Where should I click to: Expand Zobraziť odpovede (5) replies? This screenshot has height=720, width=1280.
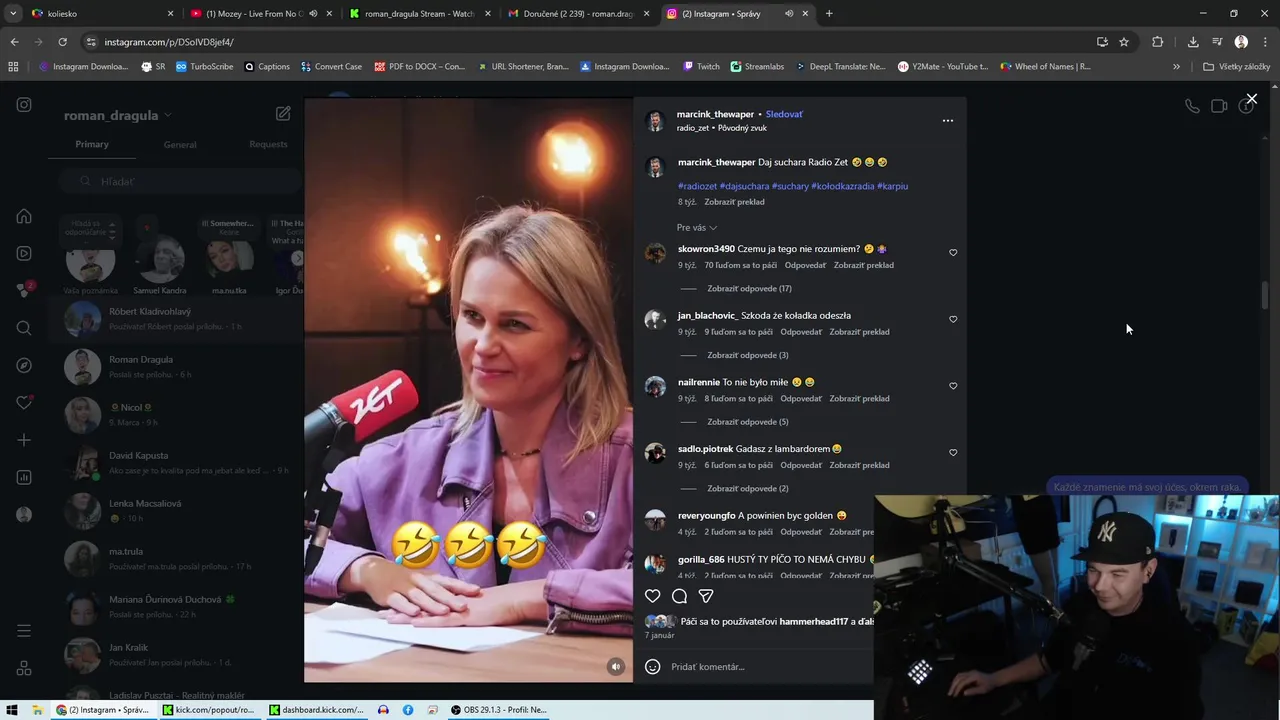coord(747,422)
